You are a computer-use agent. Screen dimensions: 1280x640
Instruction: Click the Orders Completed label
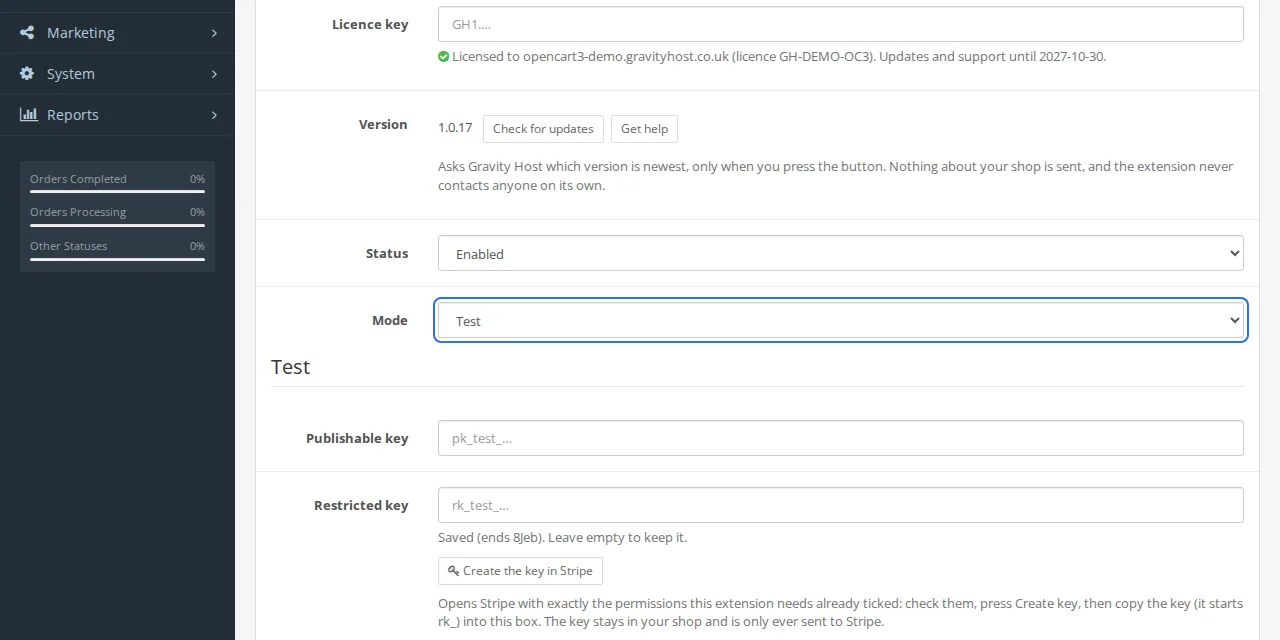(x=78, y=179)
